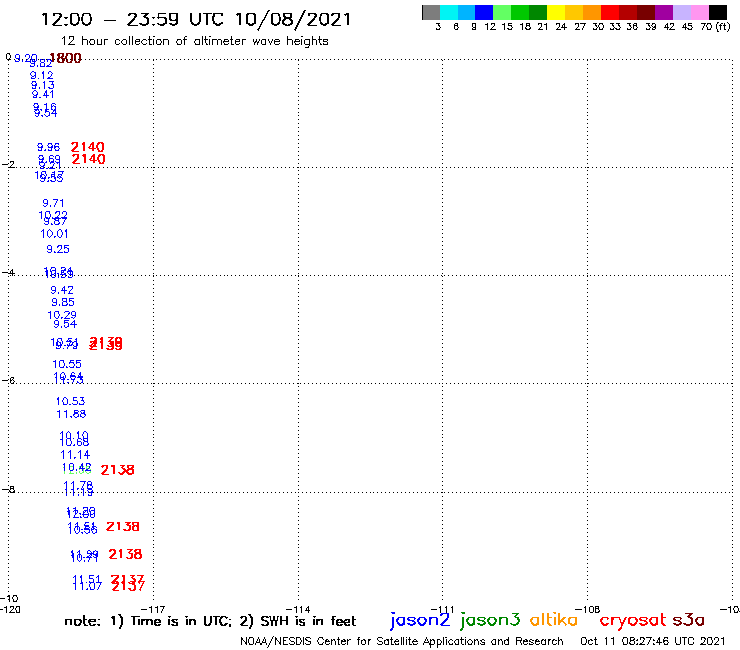Click the wave height value "11.14"

point(75,455)
